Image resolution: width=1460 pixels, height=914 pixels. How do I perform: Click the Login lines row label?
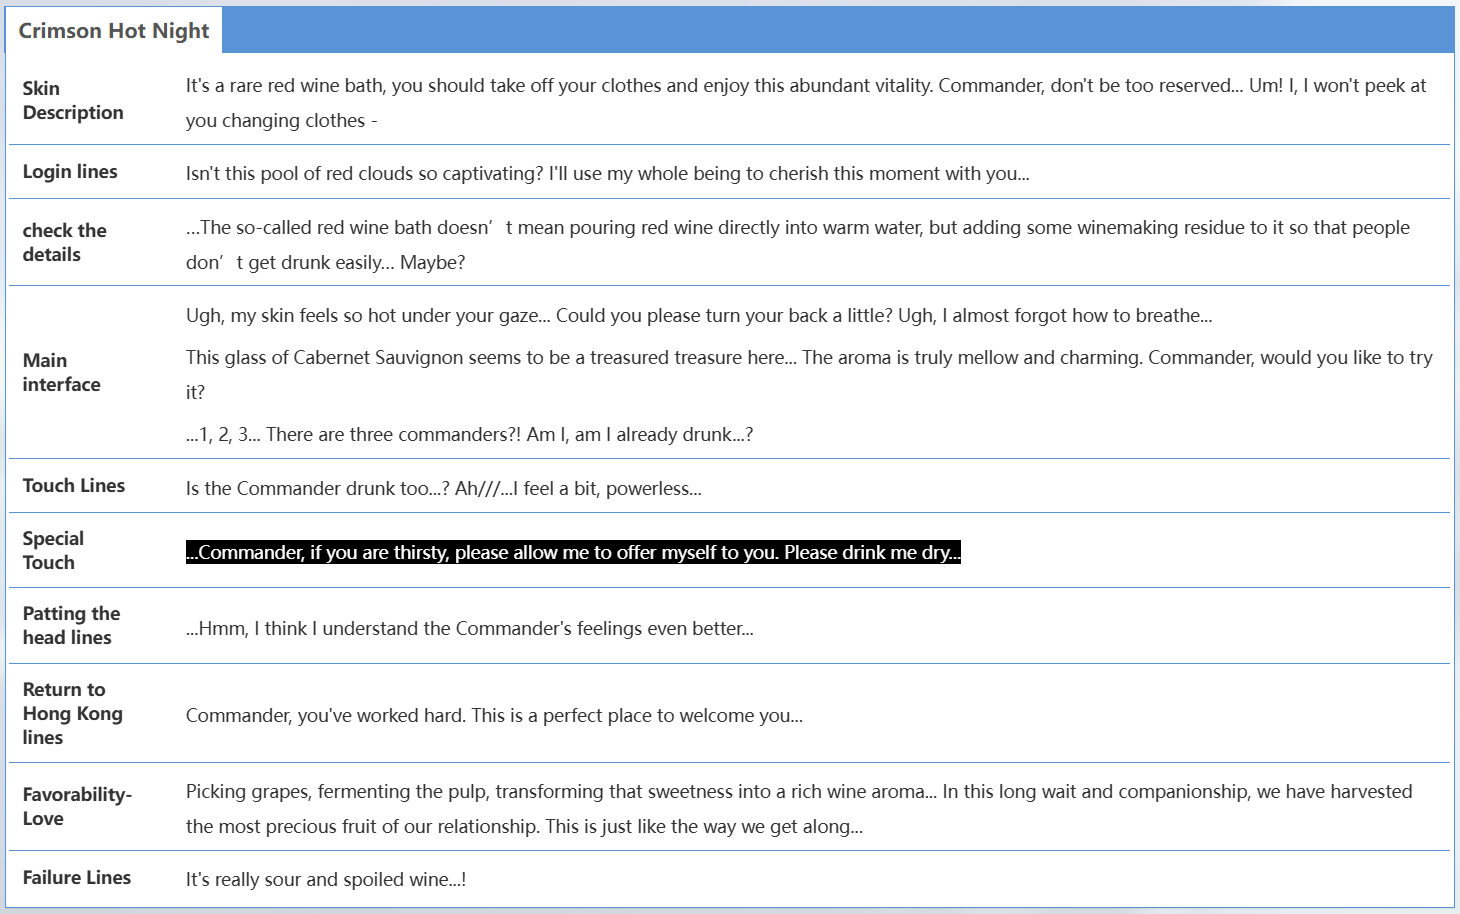pyautogui.click(x=70, y=172)
